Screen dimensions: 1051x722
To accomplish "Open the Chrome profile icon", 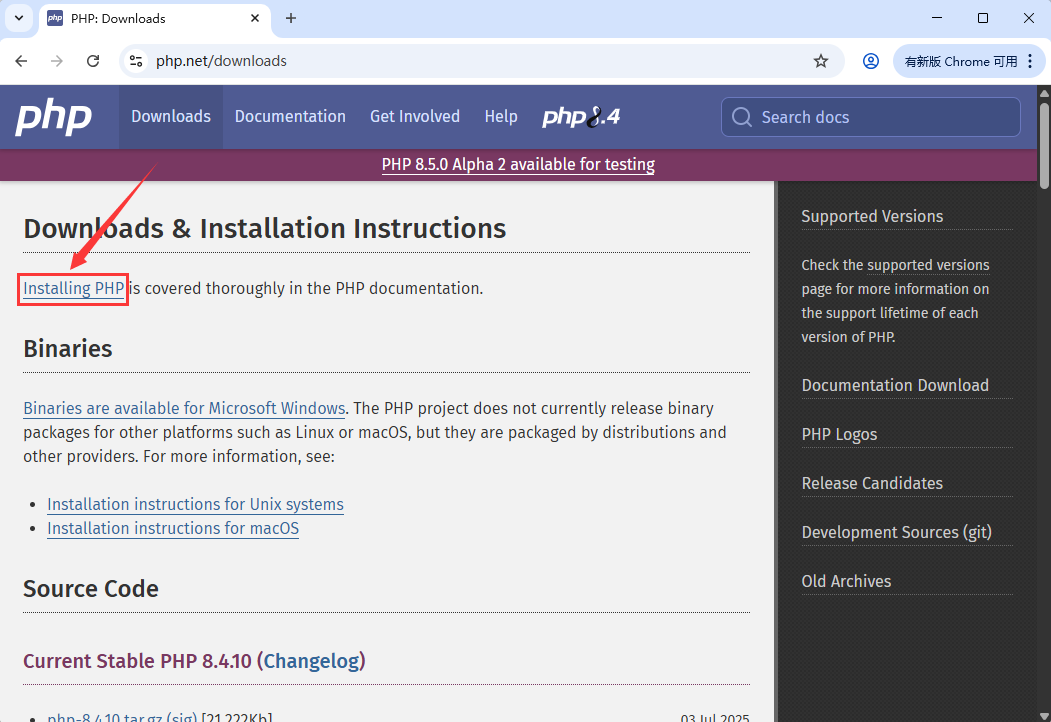I will click(x=871, y=61).
